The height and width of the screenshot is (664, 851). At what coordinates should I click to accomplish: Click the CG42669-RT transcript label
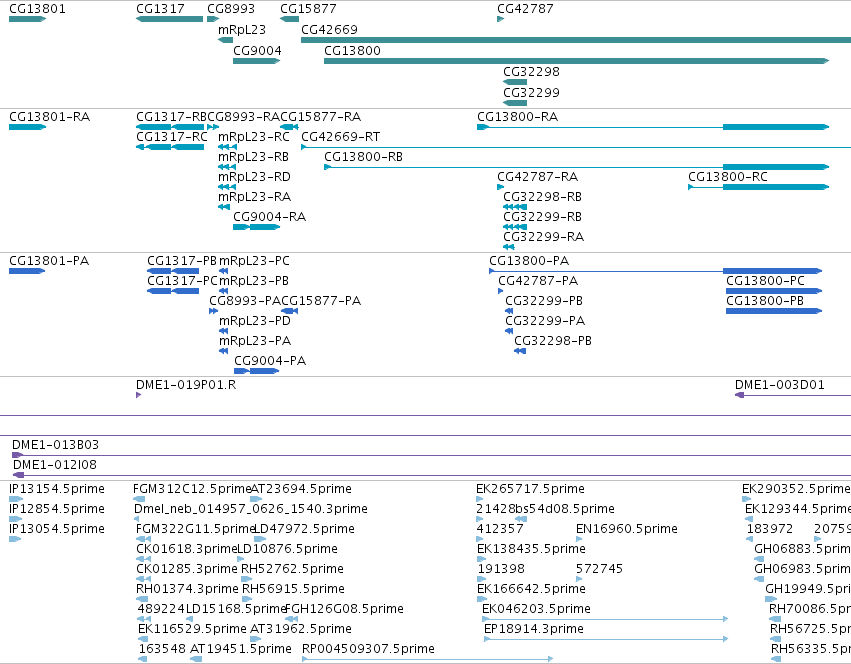click(341, 137)
